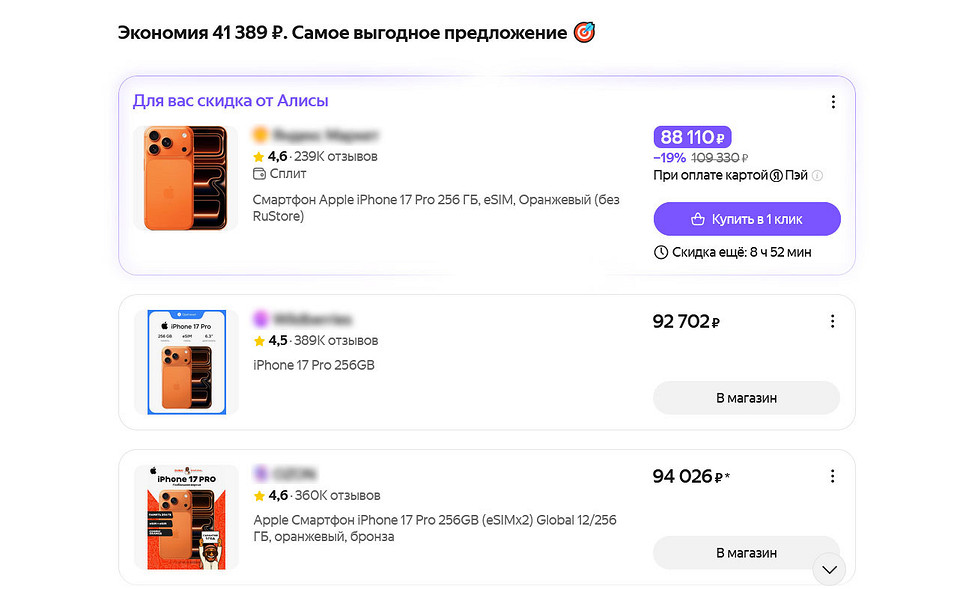
Task: Open options menu on the 94 026 ₽ offer
Action: coord(833,476)
